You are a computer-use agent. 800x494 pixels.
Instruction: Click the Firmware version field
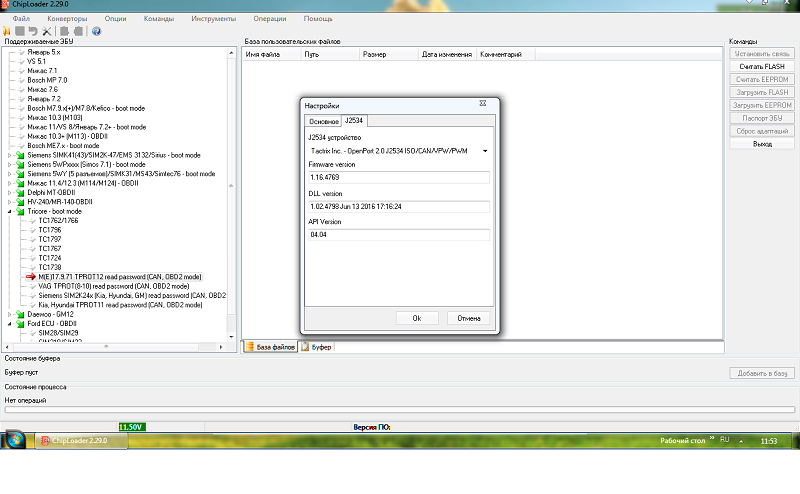(x=398, y=178)
